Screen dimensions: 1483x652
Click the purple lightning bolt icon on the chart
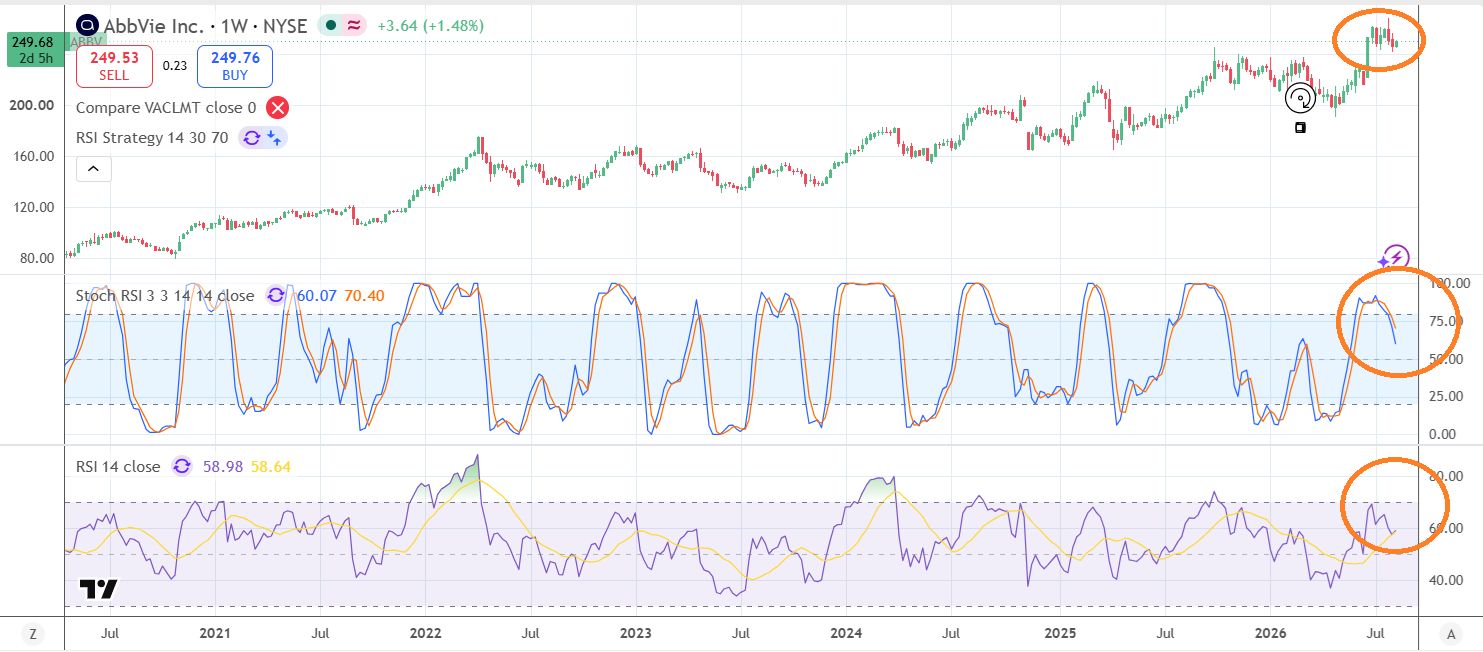(1397, 257)
